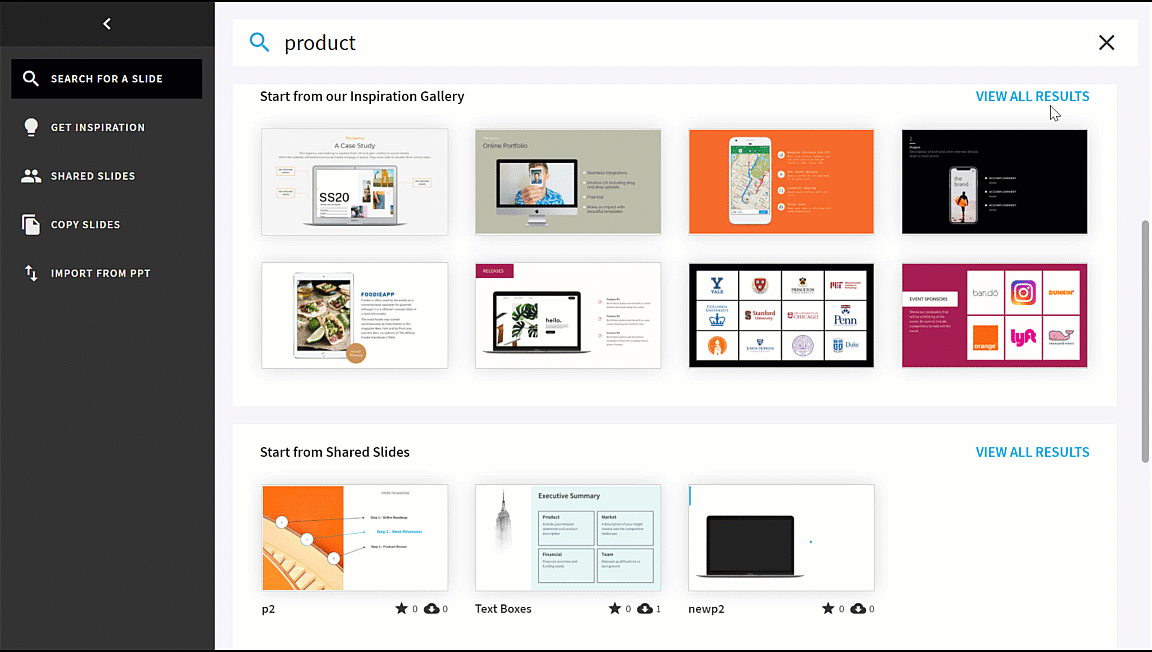Click the Copy Slides pages icon
The image size is (1152, 652).
31,224
